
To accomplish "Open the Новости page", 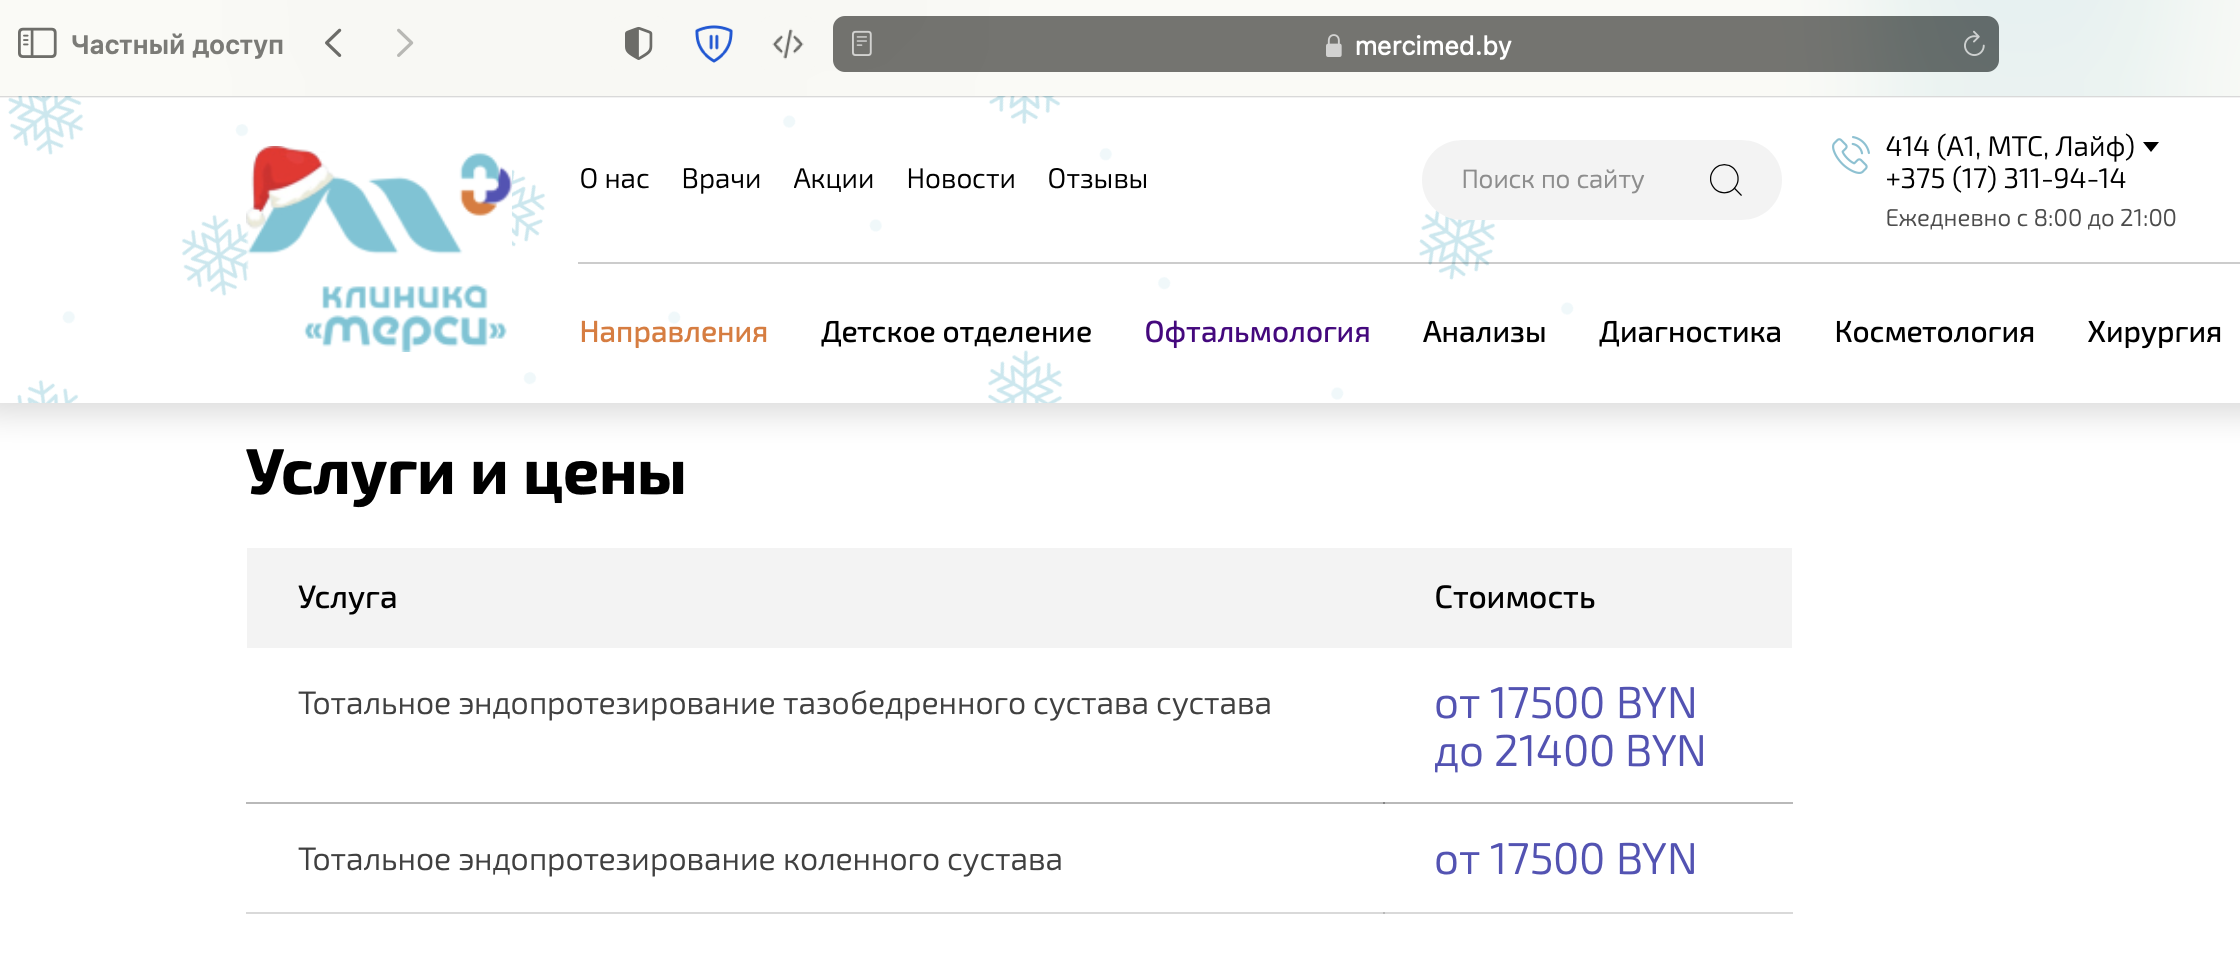I will [960, 179].
